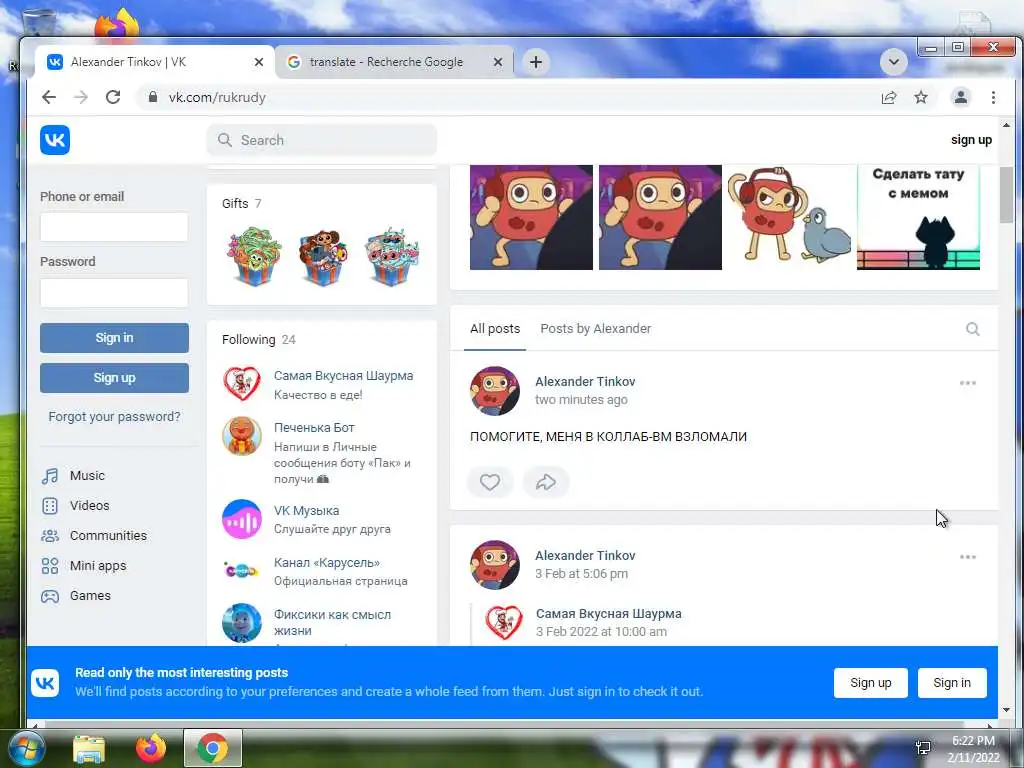Screen dimensions: 1024x768
Task: Open Печенька Бот community link
Action: click(x=314, y=428)
